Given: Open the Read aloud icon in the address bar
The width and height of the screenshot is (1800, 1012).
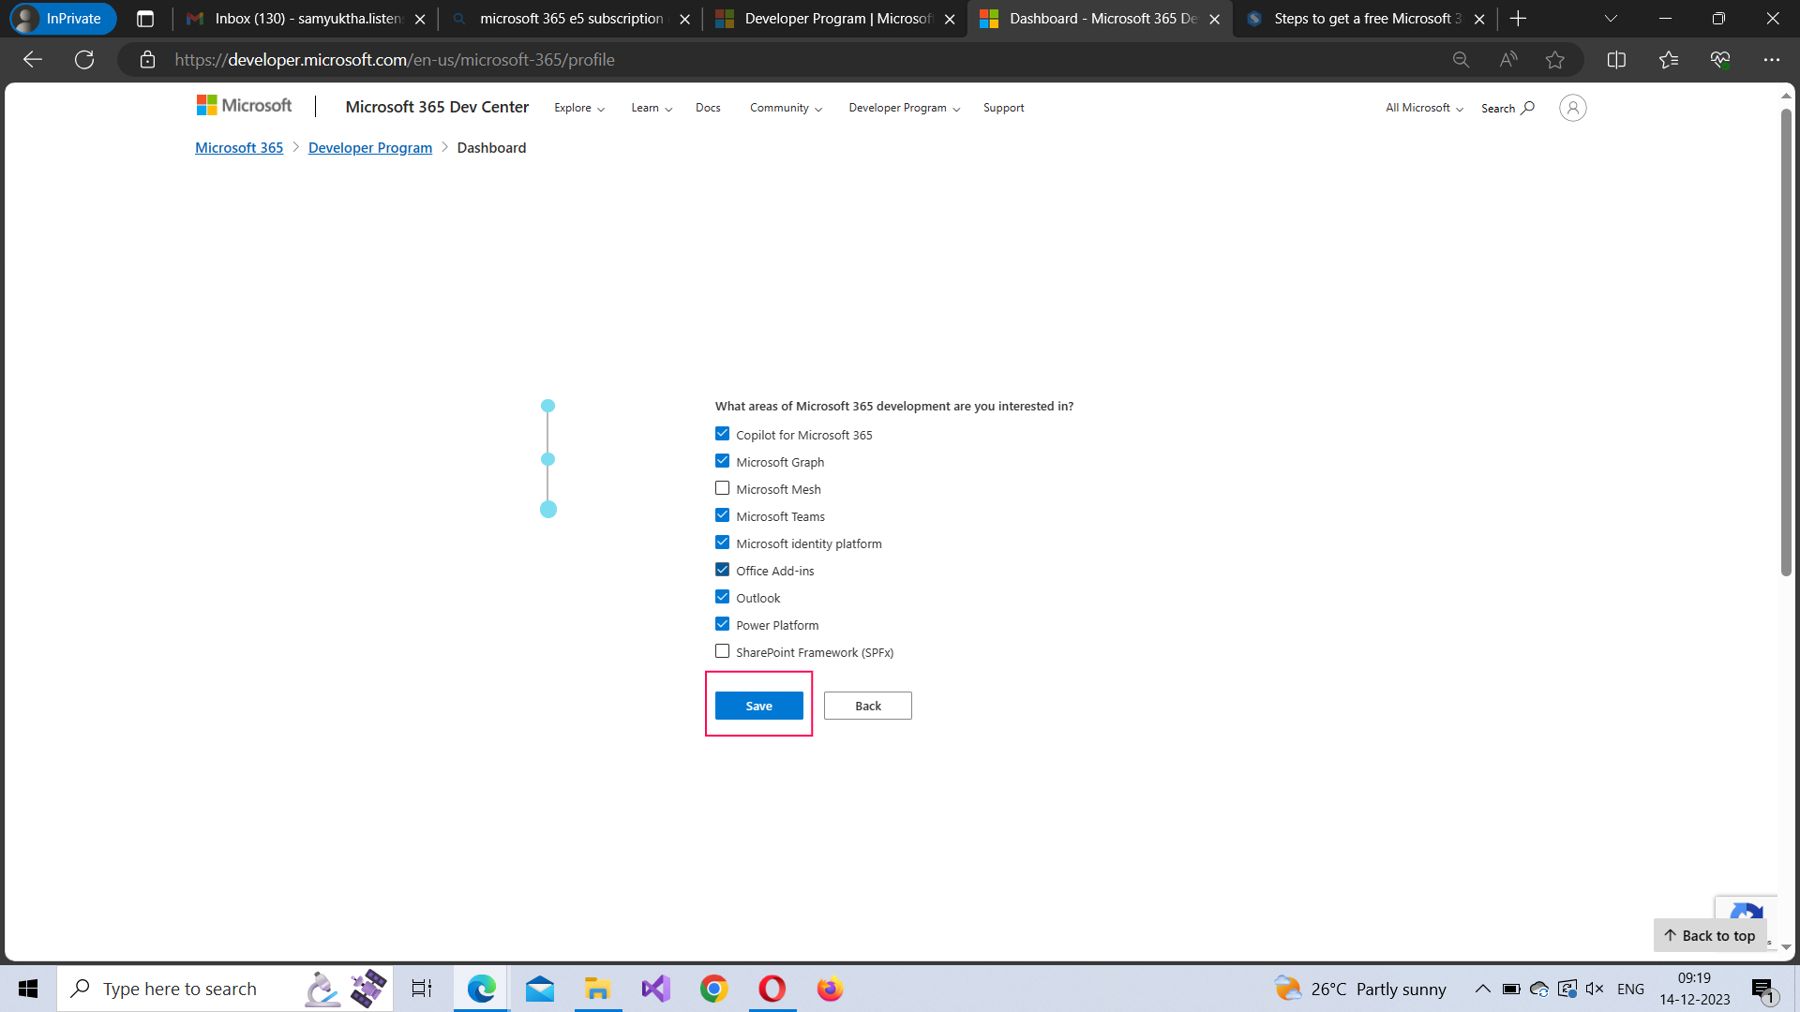Looking at the screenshot, I should pyautogui.click(x=1508, y=60).
